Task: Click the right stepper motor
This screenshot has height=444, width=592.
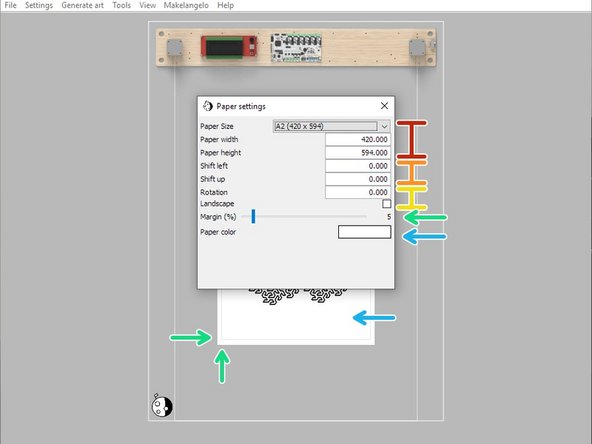Action: coord(417,47)
